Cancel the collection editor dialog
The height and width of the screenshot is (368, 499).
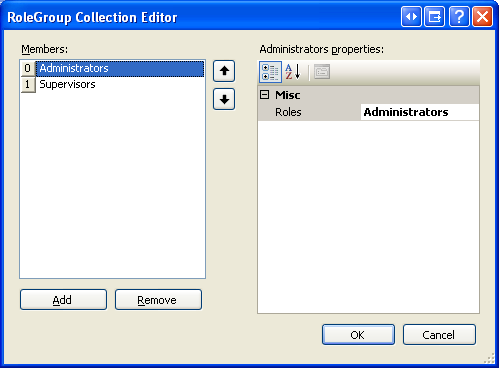[439, 334]
